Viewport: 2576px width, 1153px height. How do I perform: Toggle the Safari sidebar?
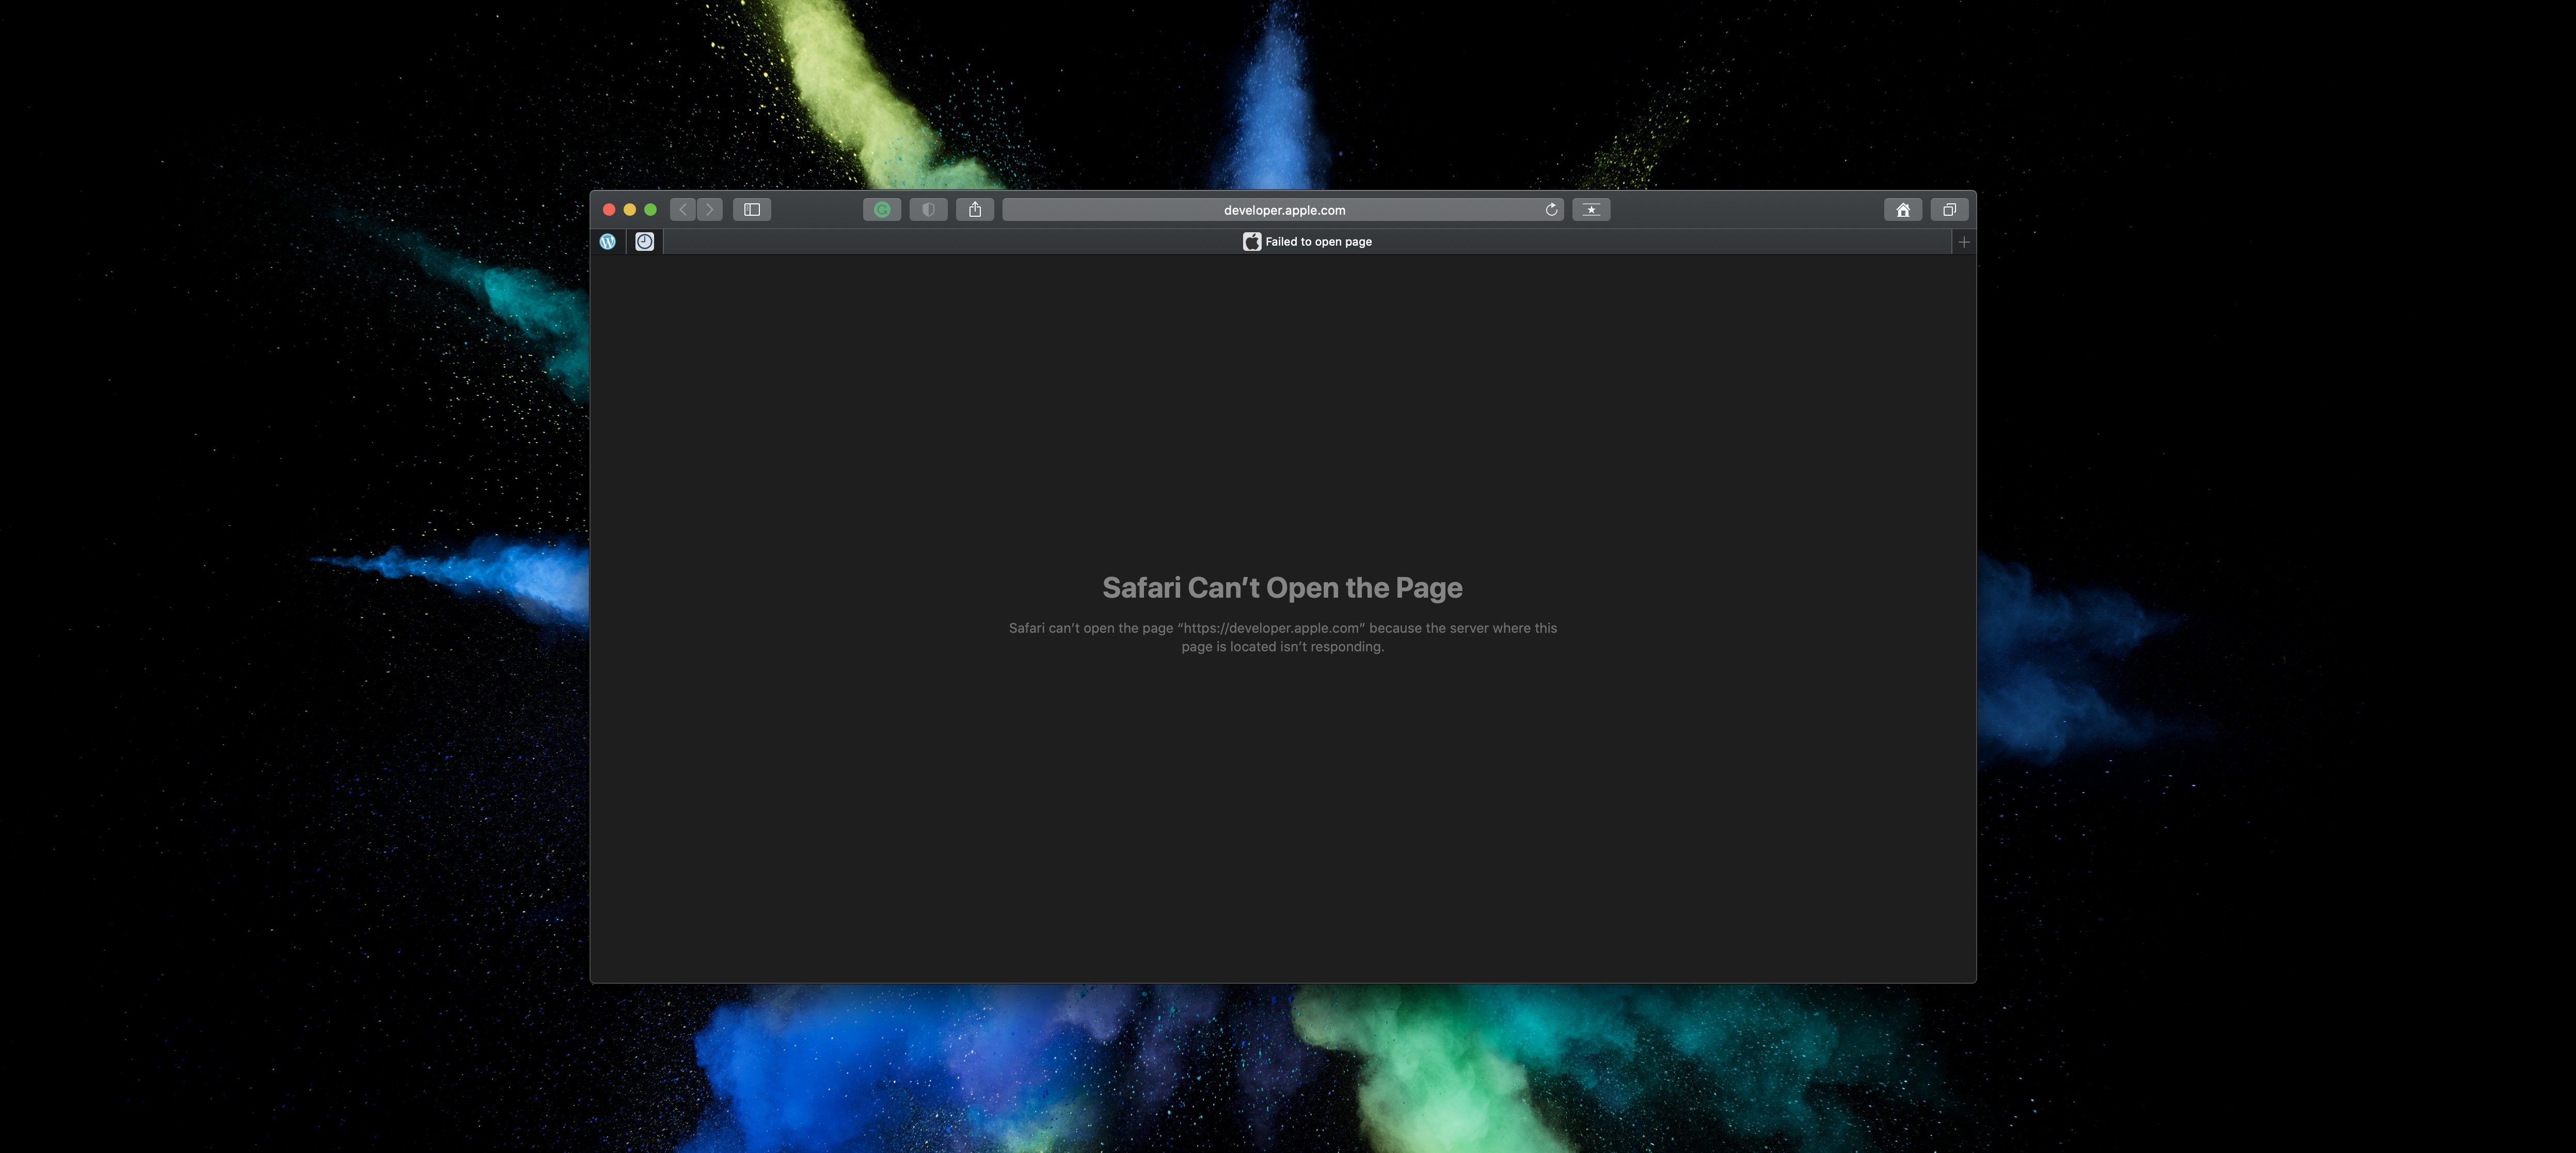pyautogui.click(x=752, y=210)
